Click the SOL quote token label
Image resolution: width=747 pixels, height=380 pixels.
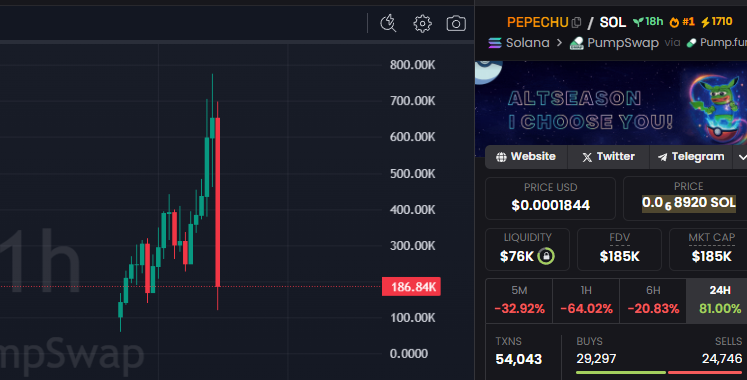[612, 22]
